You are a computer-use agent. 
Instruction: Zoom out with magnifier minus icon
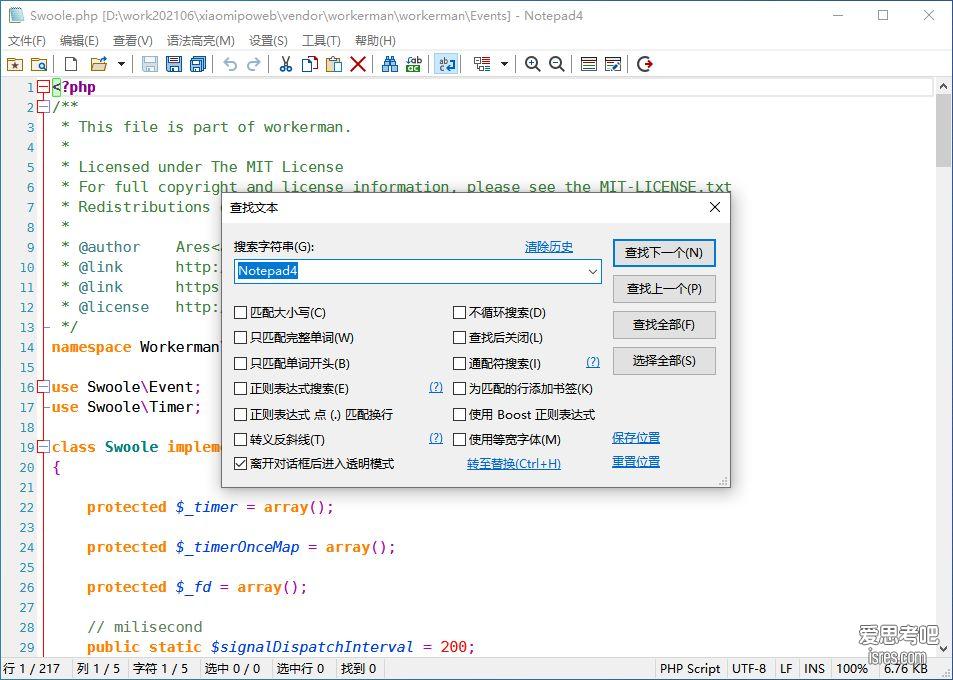(557, 64)
